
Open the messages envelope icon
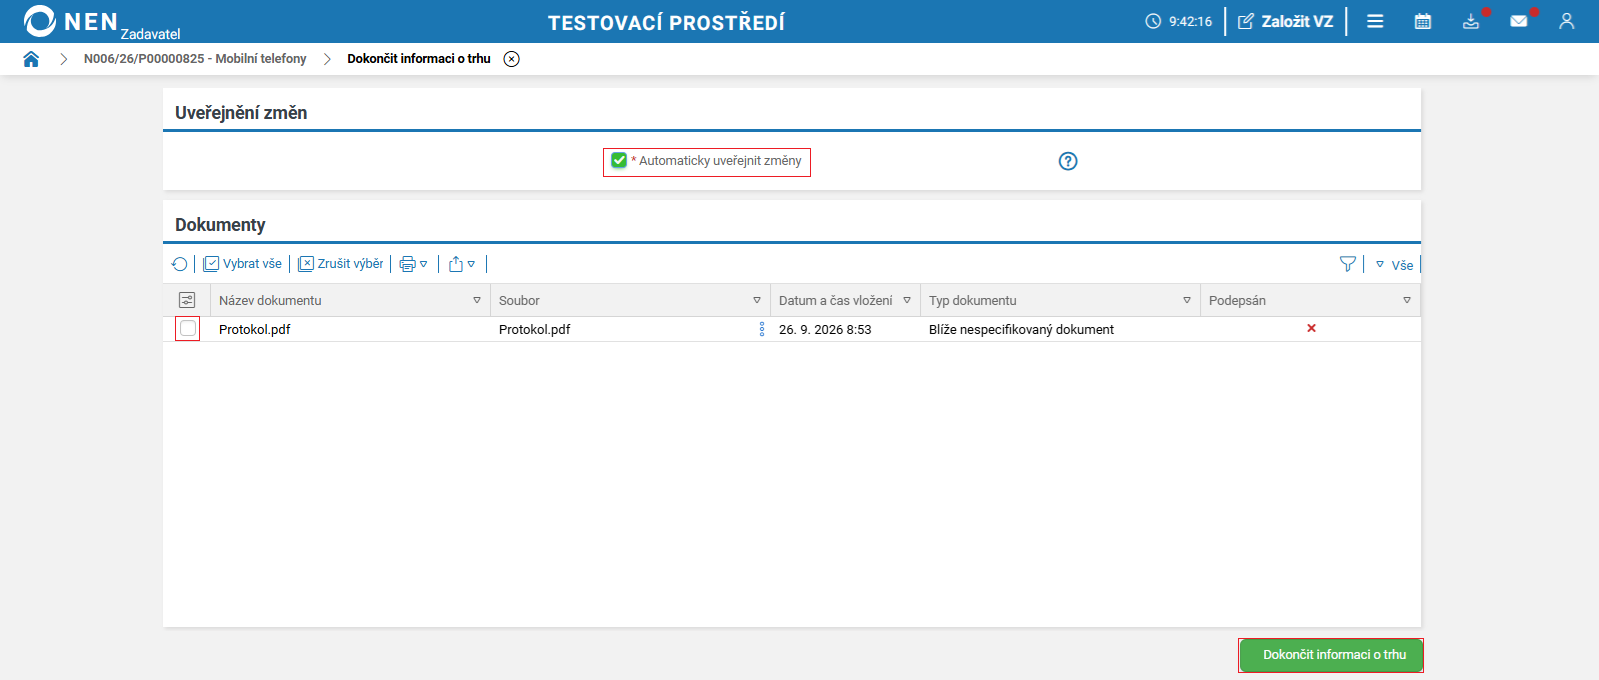point(1519,21)
